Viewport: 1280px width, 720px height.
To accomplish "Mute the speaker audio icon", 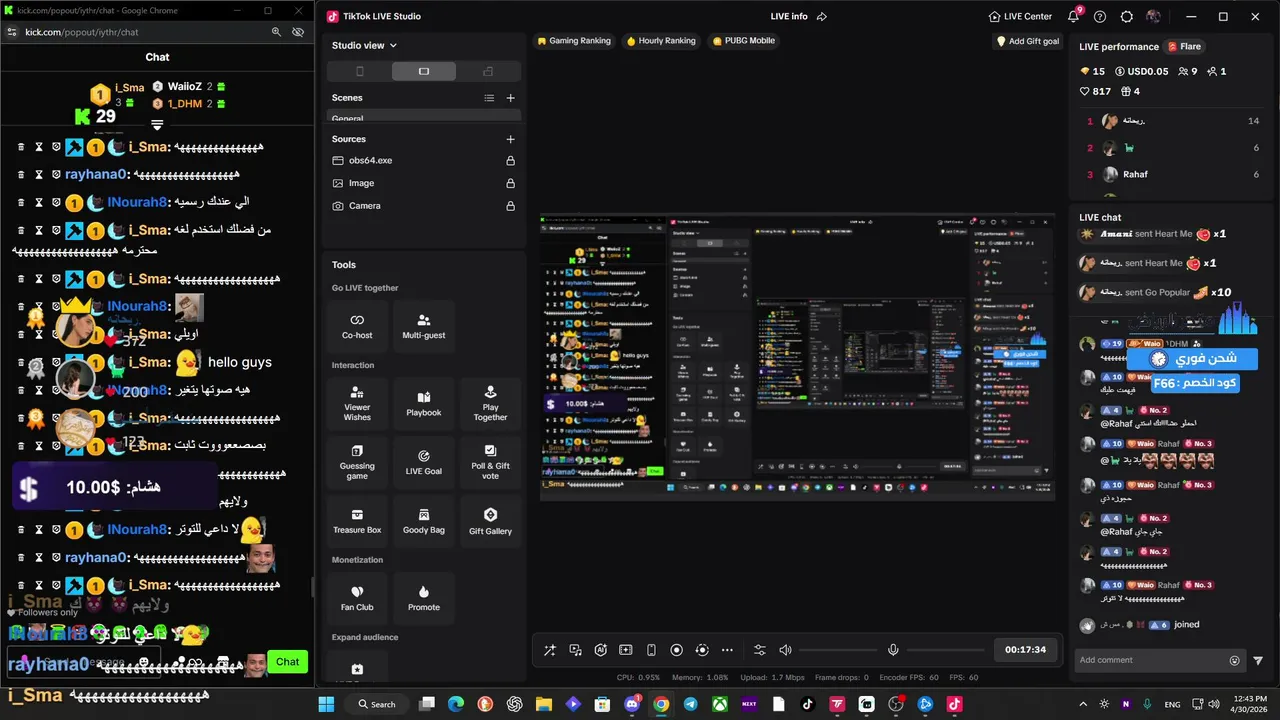I will (786, 650).
